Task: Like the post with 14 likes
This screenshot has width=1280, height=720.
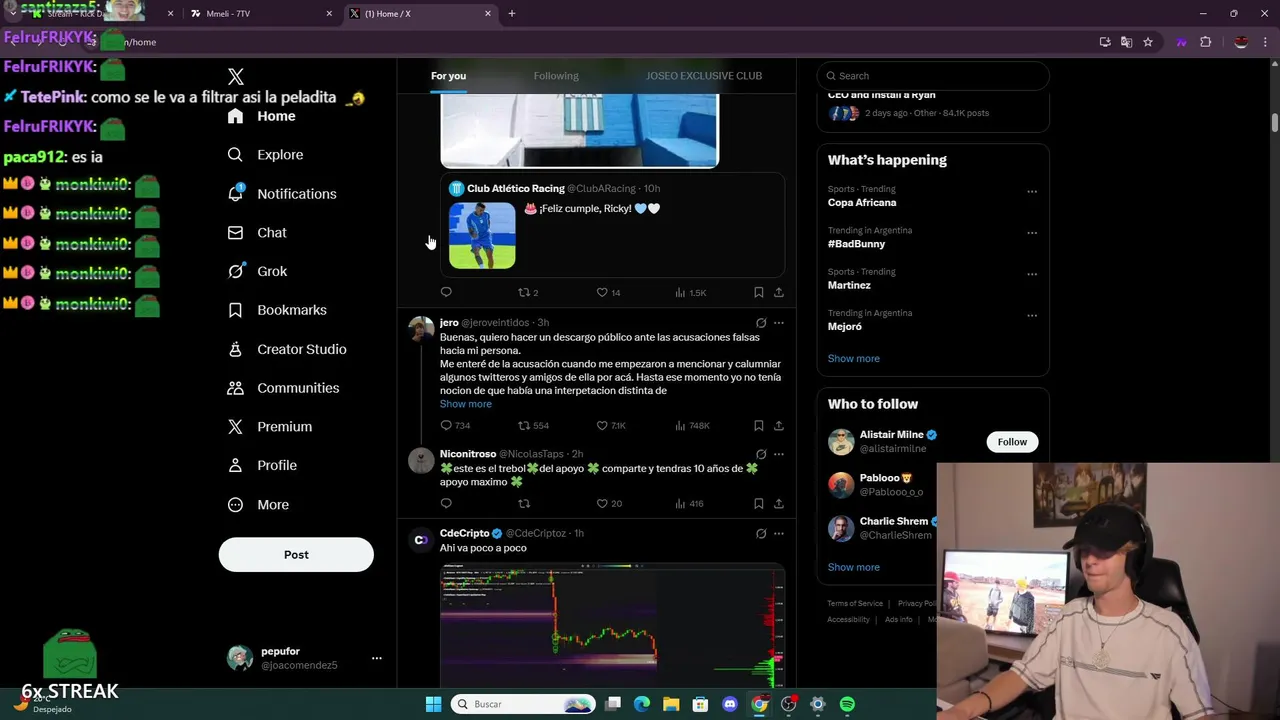Action: [608, 292]
